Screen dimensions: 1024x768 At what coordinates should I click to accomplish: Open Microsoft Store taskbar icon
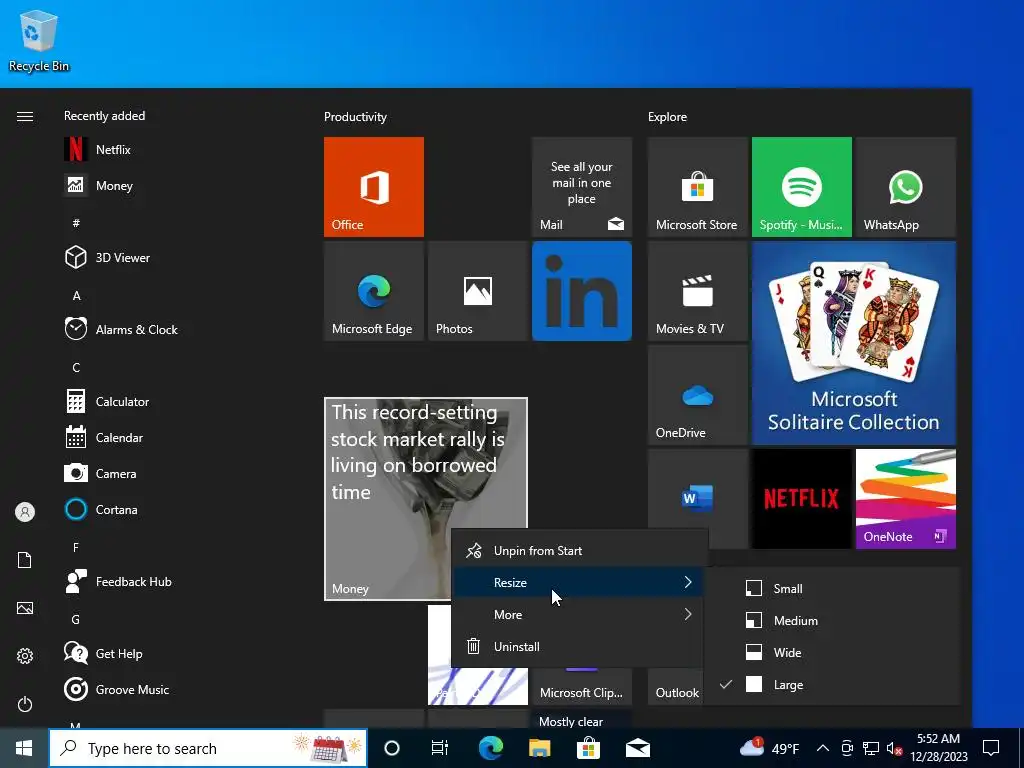pos(588,748)
